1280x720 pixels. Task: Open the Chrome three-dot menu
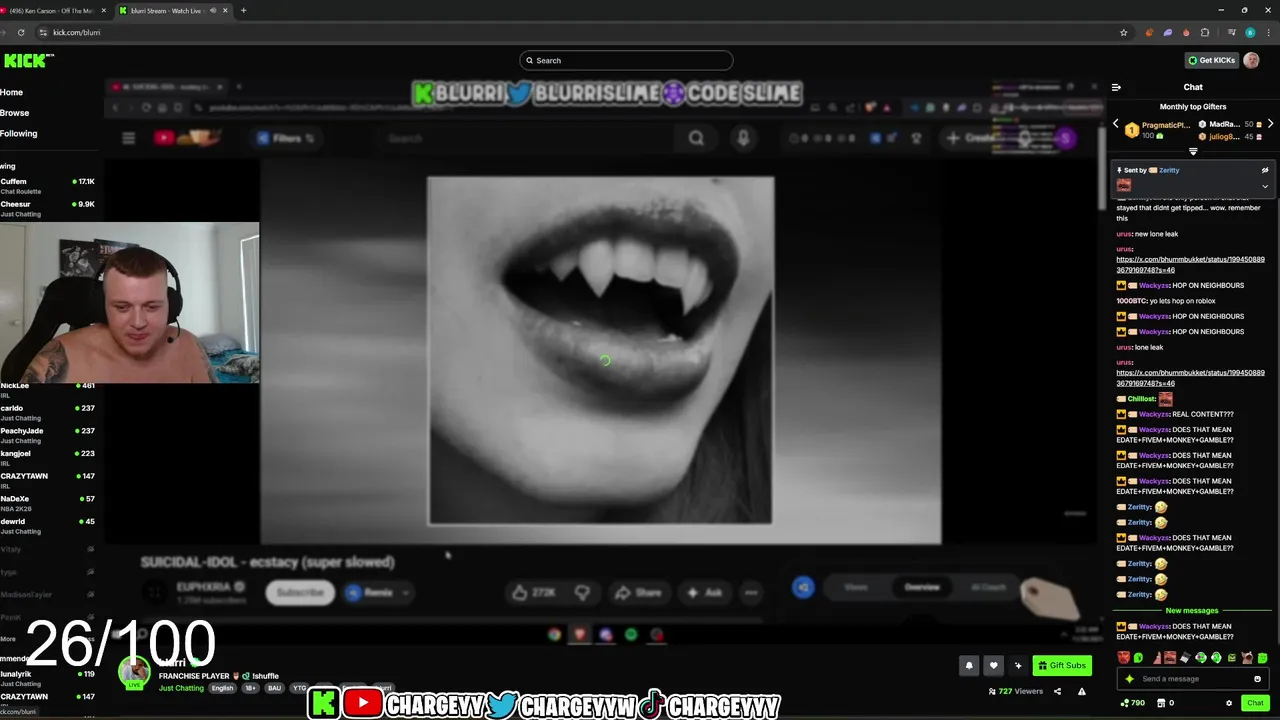(x=1270, y=32)
